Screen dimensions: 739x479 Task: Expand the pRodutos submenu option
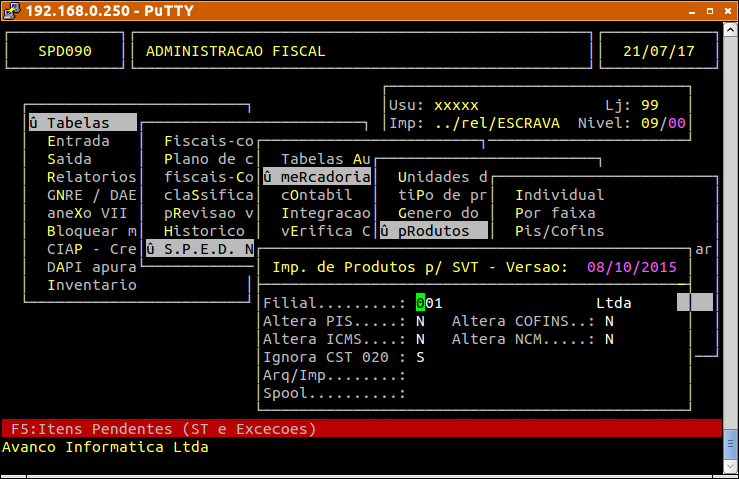pos(432,231)
